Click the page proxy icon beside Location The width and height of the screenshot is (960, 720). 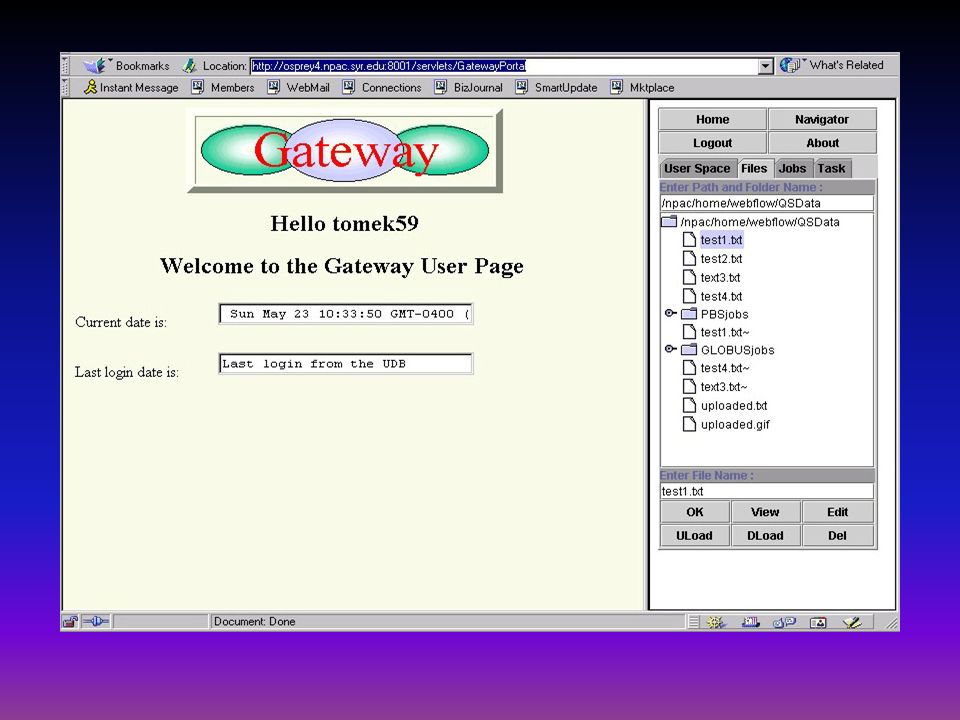[x=190, y=66]
